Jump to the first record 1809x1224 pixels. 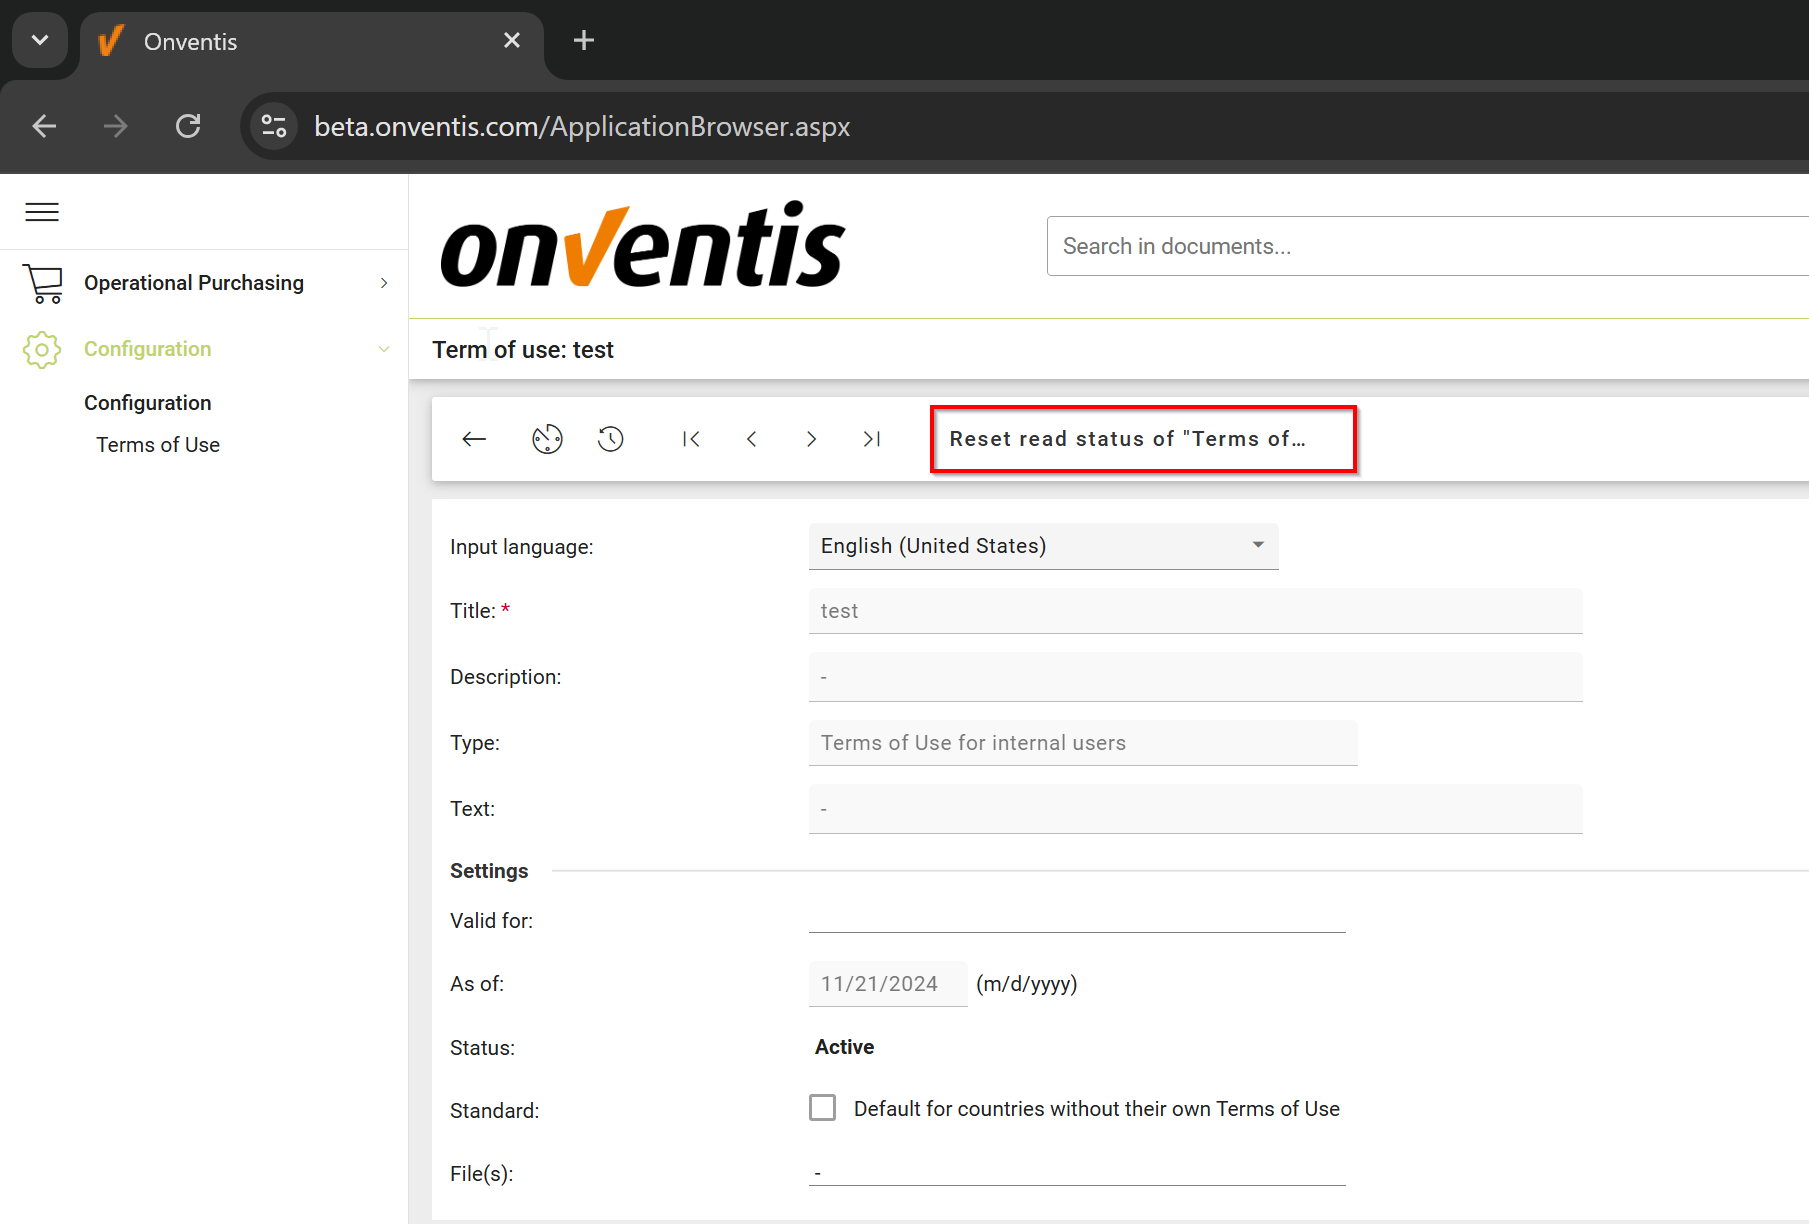(x=691, y=439)
